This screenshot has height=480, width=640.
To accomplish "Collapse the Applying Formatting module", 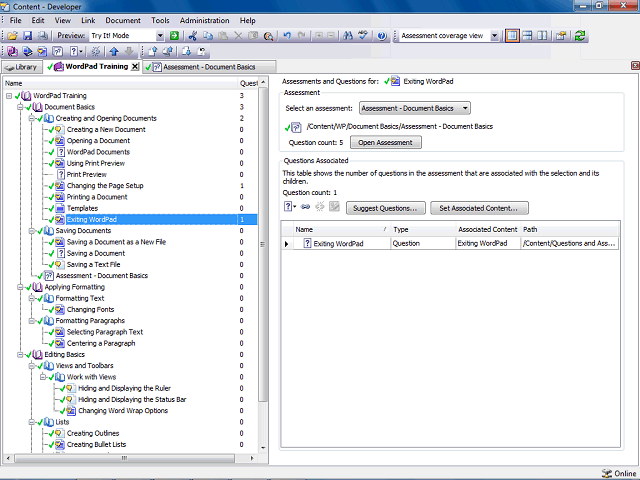I will pos(20,287).
